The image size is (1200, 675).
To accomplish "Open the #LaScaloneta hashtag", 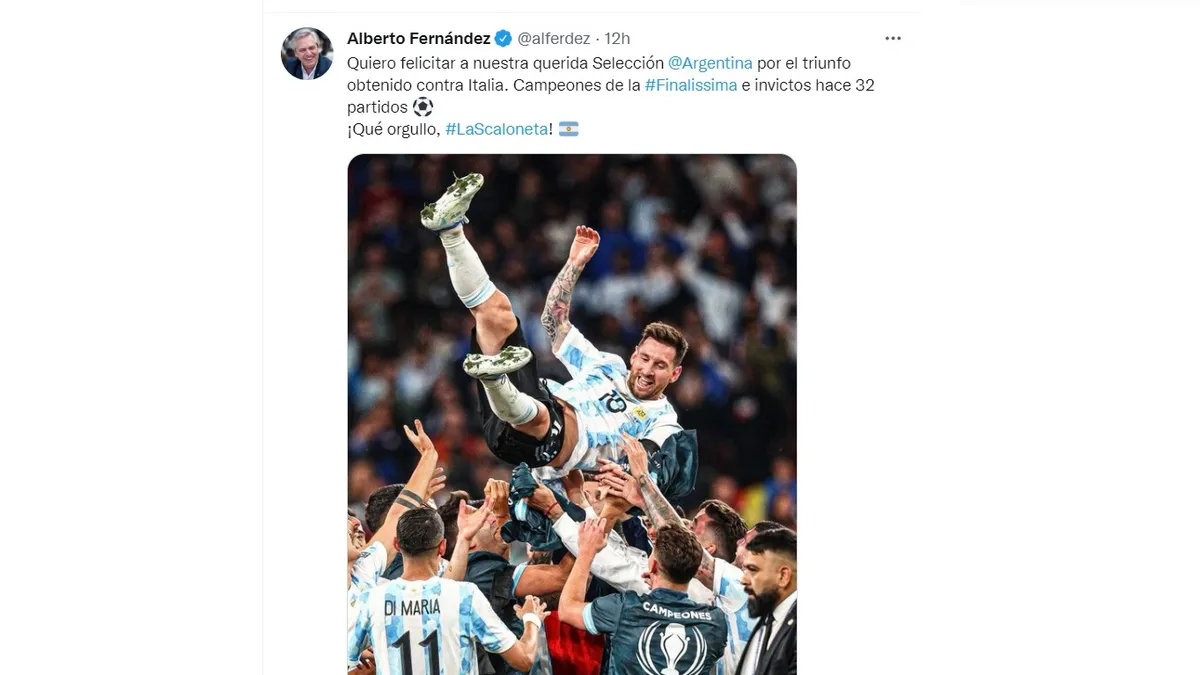I will click(497, 129).
